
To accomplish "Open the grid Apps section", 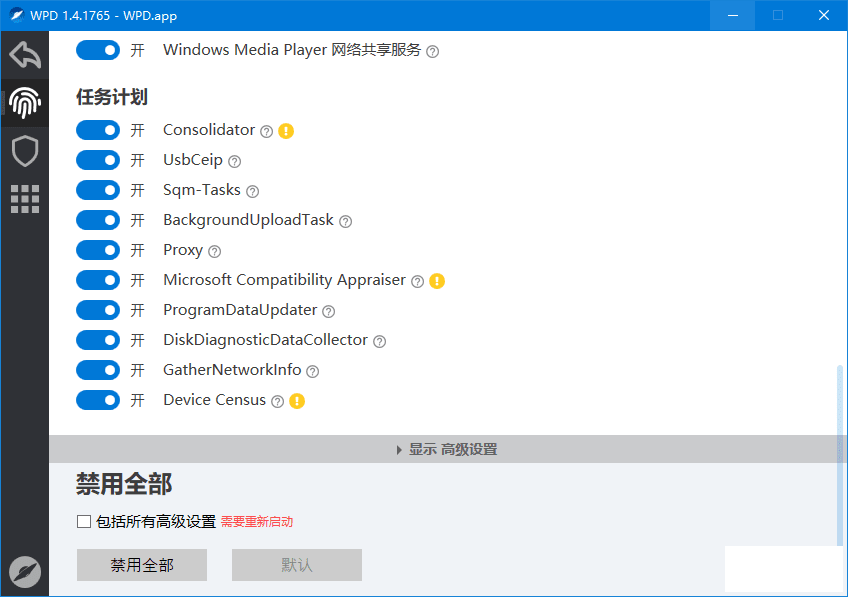I will point(25,199).
